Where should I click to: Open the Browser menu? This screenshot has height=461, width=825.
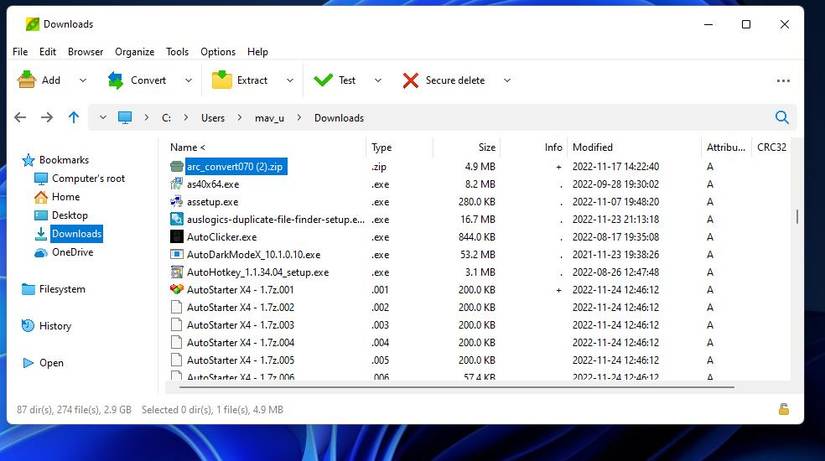coord(85,52)
